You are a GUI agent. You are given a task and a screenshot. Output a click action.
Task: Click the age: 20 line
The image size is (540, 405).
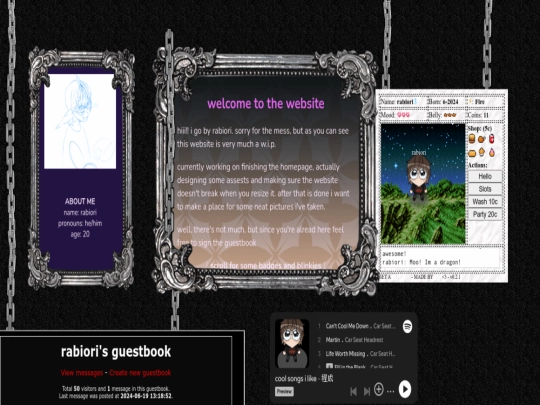80,234
